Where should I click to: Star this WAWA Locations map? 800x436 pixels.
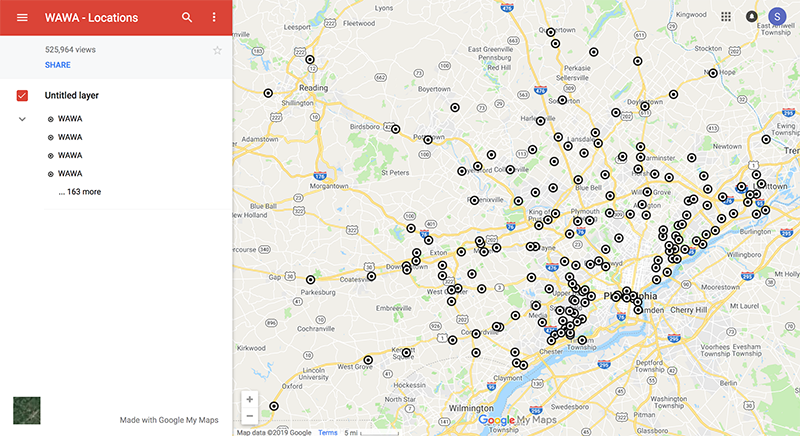tap(217, 50)
